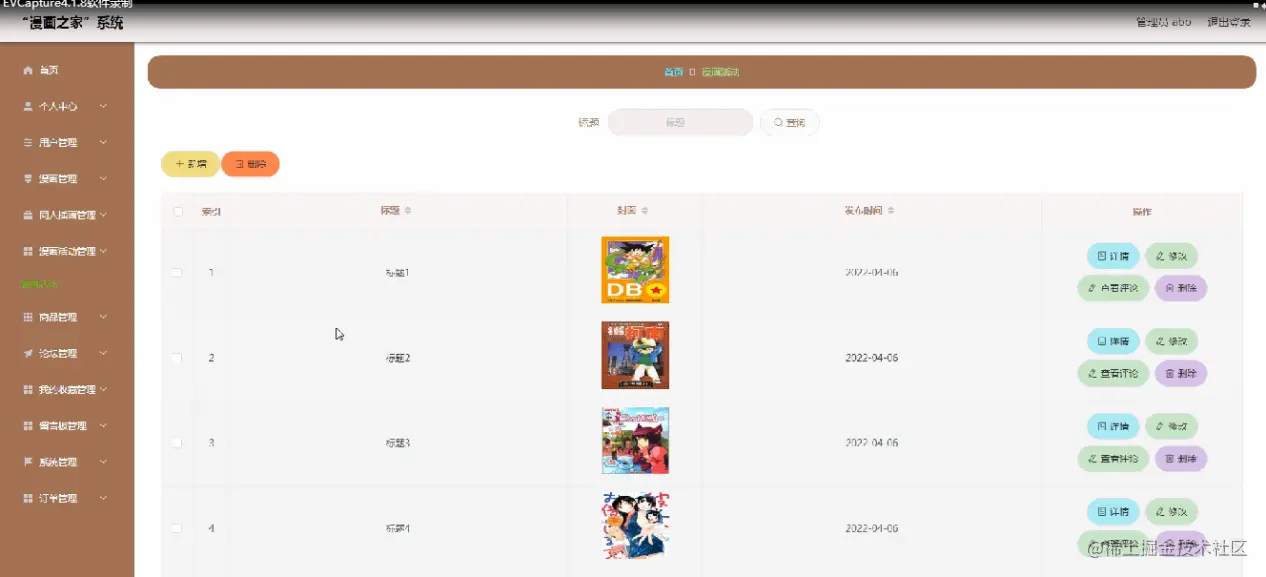Screen dimensions: 1266x577
Task: Click 修改 for 标题4 row
Action: 1171,511
